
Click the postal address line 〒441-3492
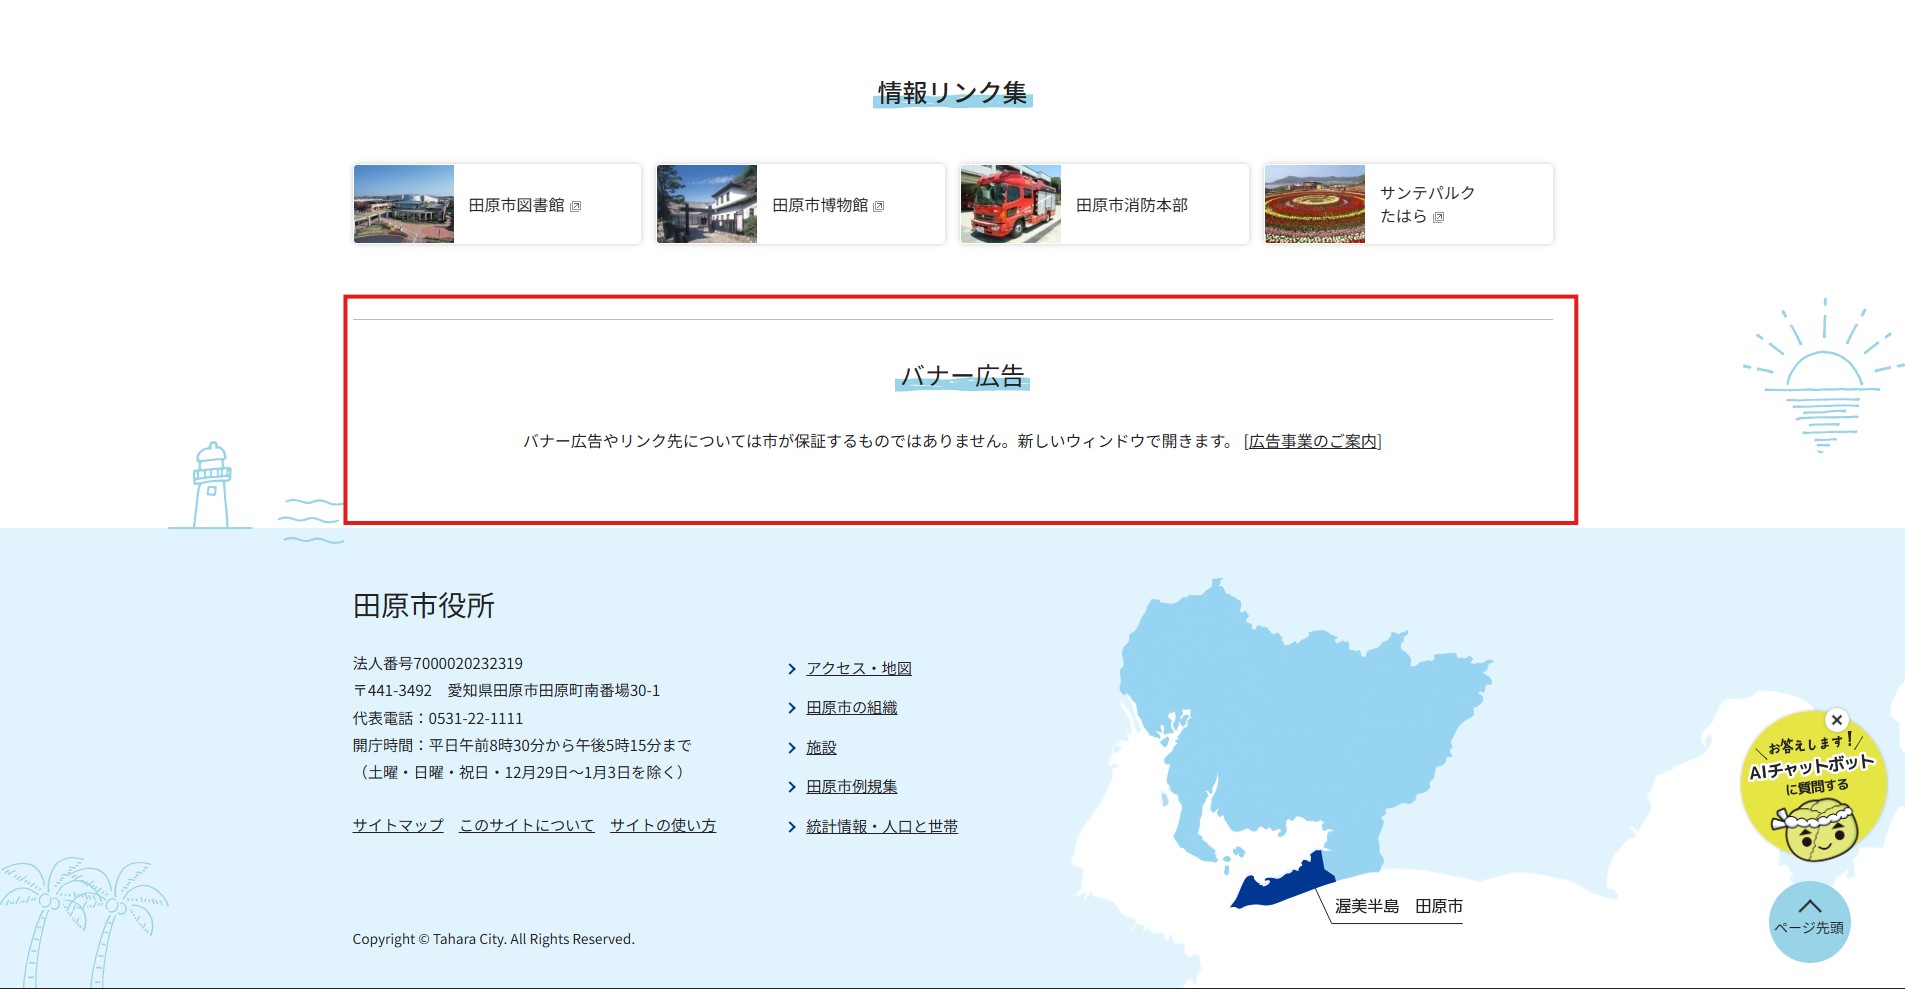[x=506, y=690]
